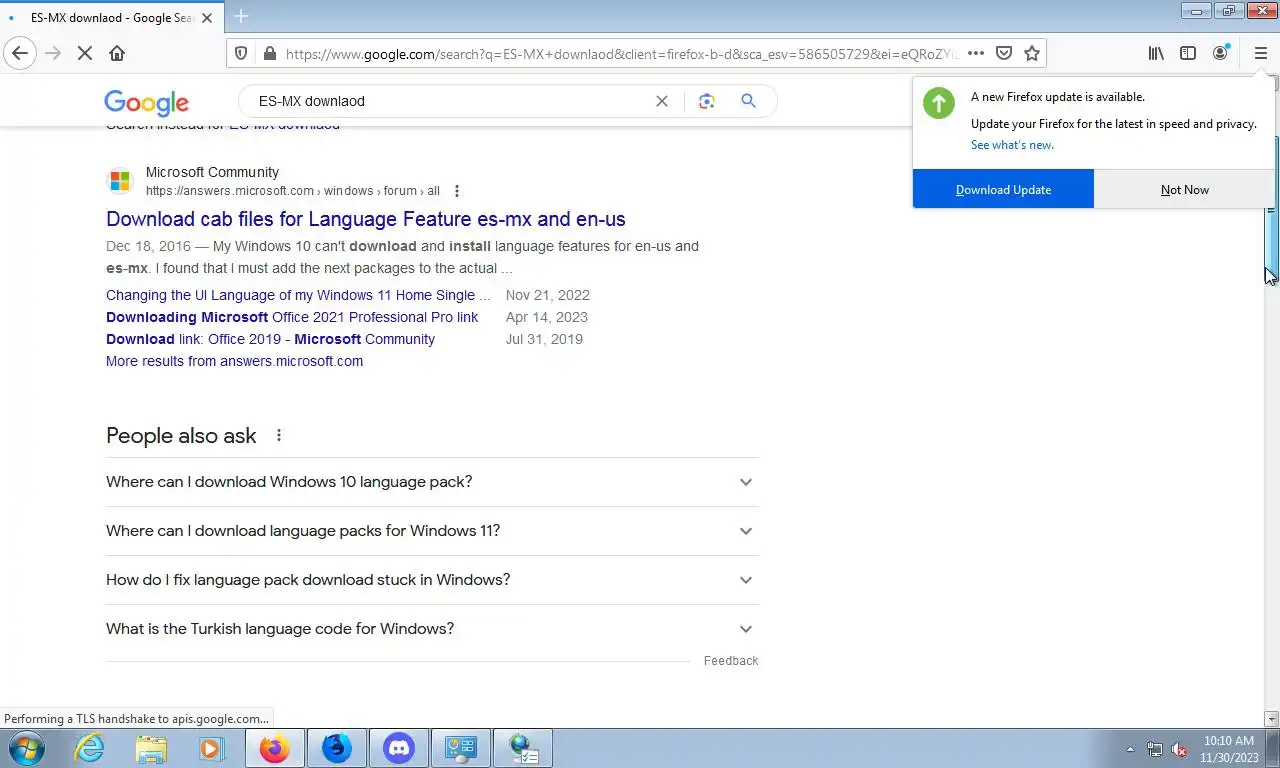The image size is (1280, 768).
Task: Dismiss the update prompt with Not Now
Action: (x=1185, y=189)
